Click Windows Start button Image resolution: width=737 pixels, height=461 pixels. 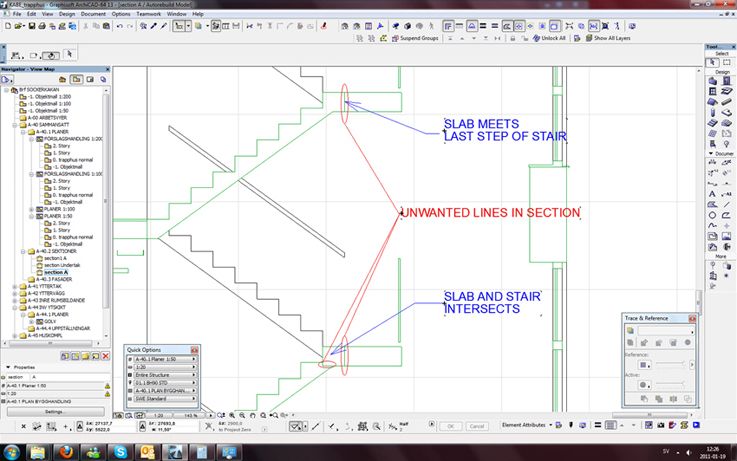(11, 452)
